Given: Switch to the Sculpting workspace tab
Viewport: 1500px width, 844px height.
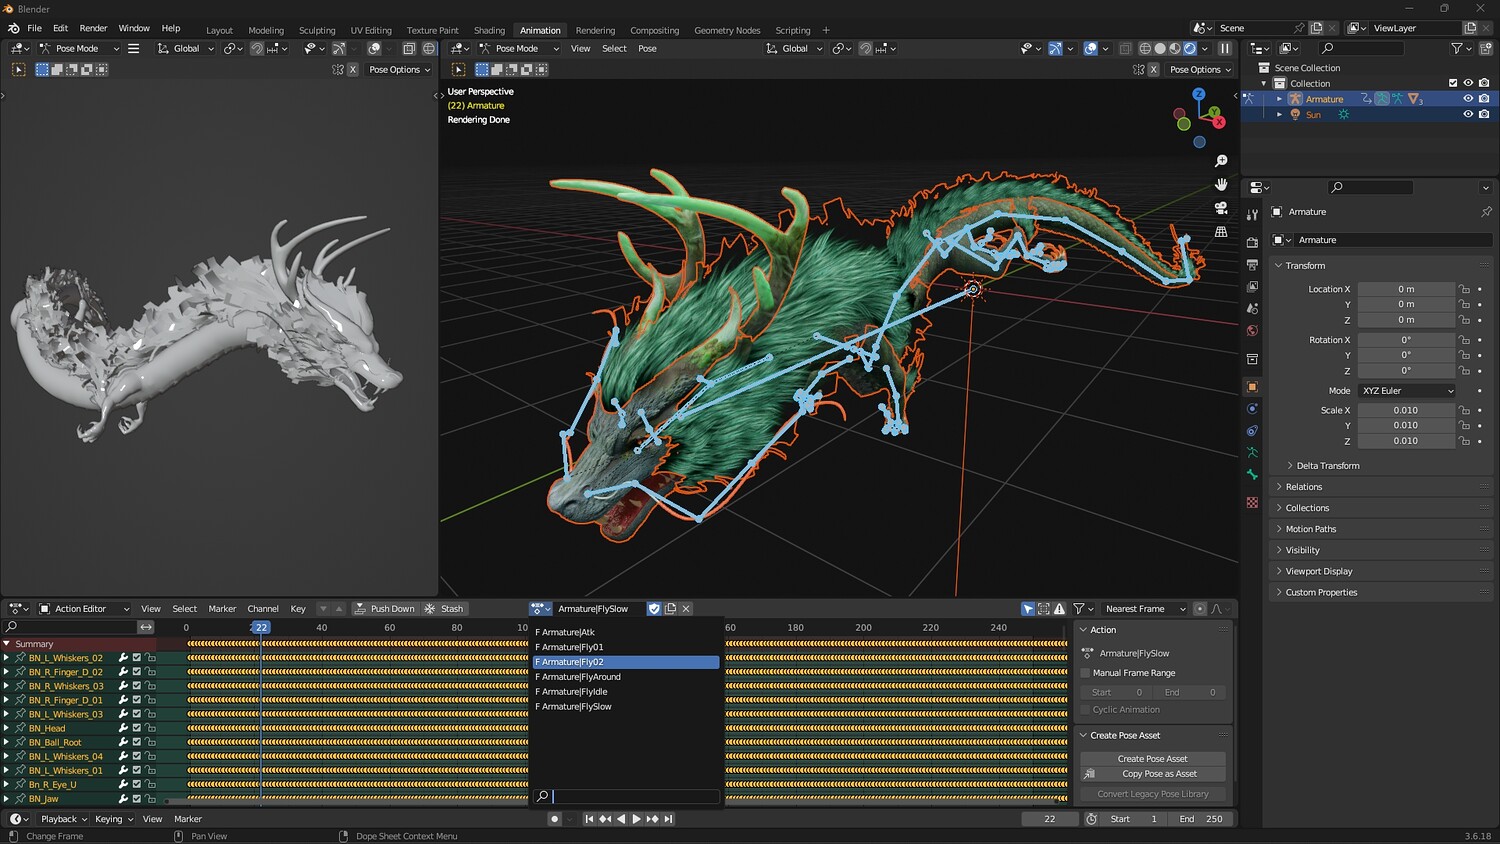Looking at the screenshot, I should coord(317,30).
